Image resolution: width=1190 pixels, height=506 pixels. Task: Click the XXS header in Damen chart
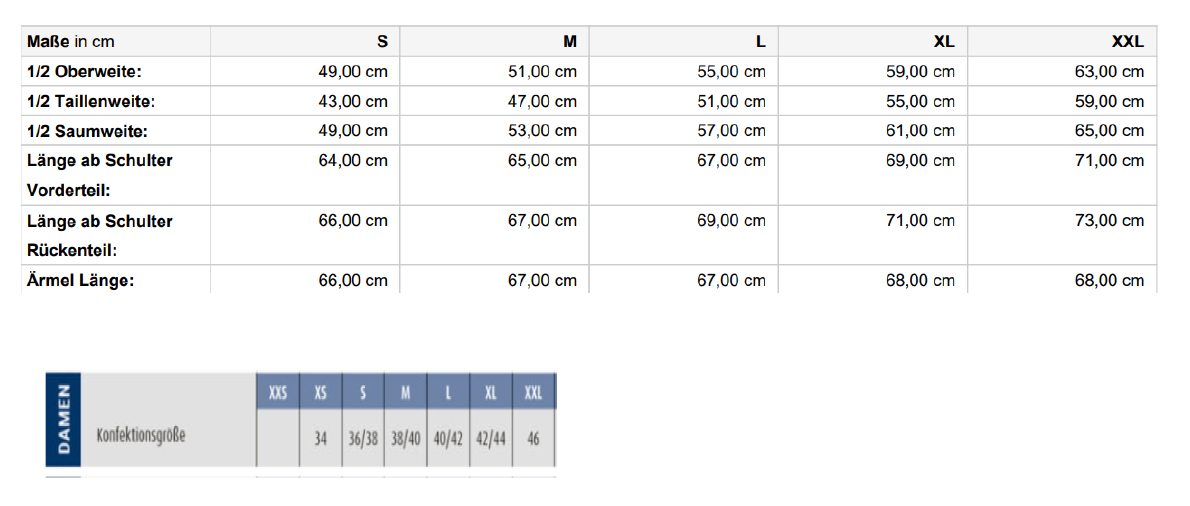279,394
